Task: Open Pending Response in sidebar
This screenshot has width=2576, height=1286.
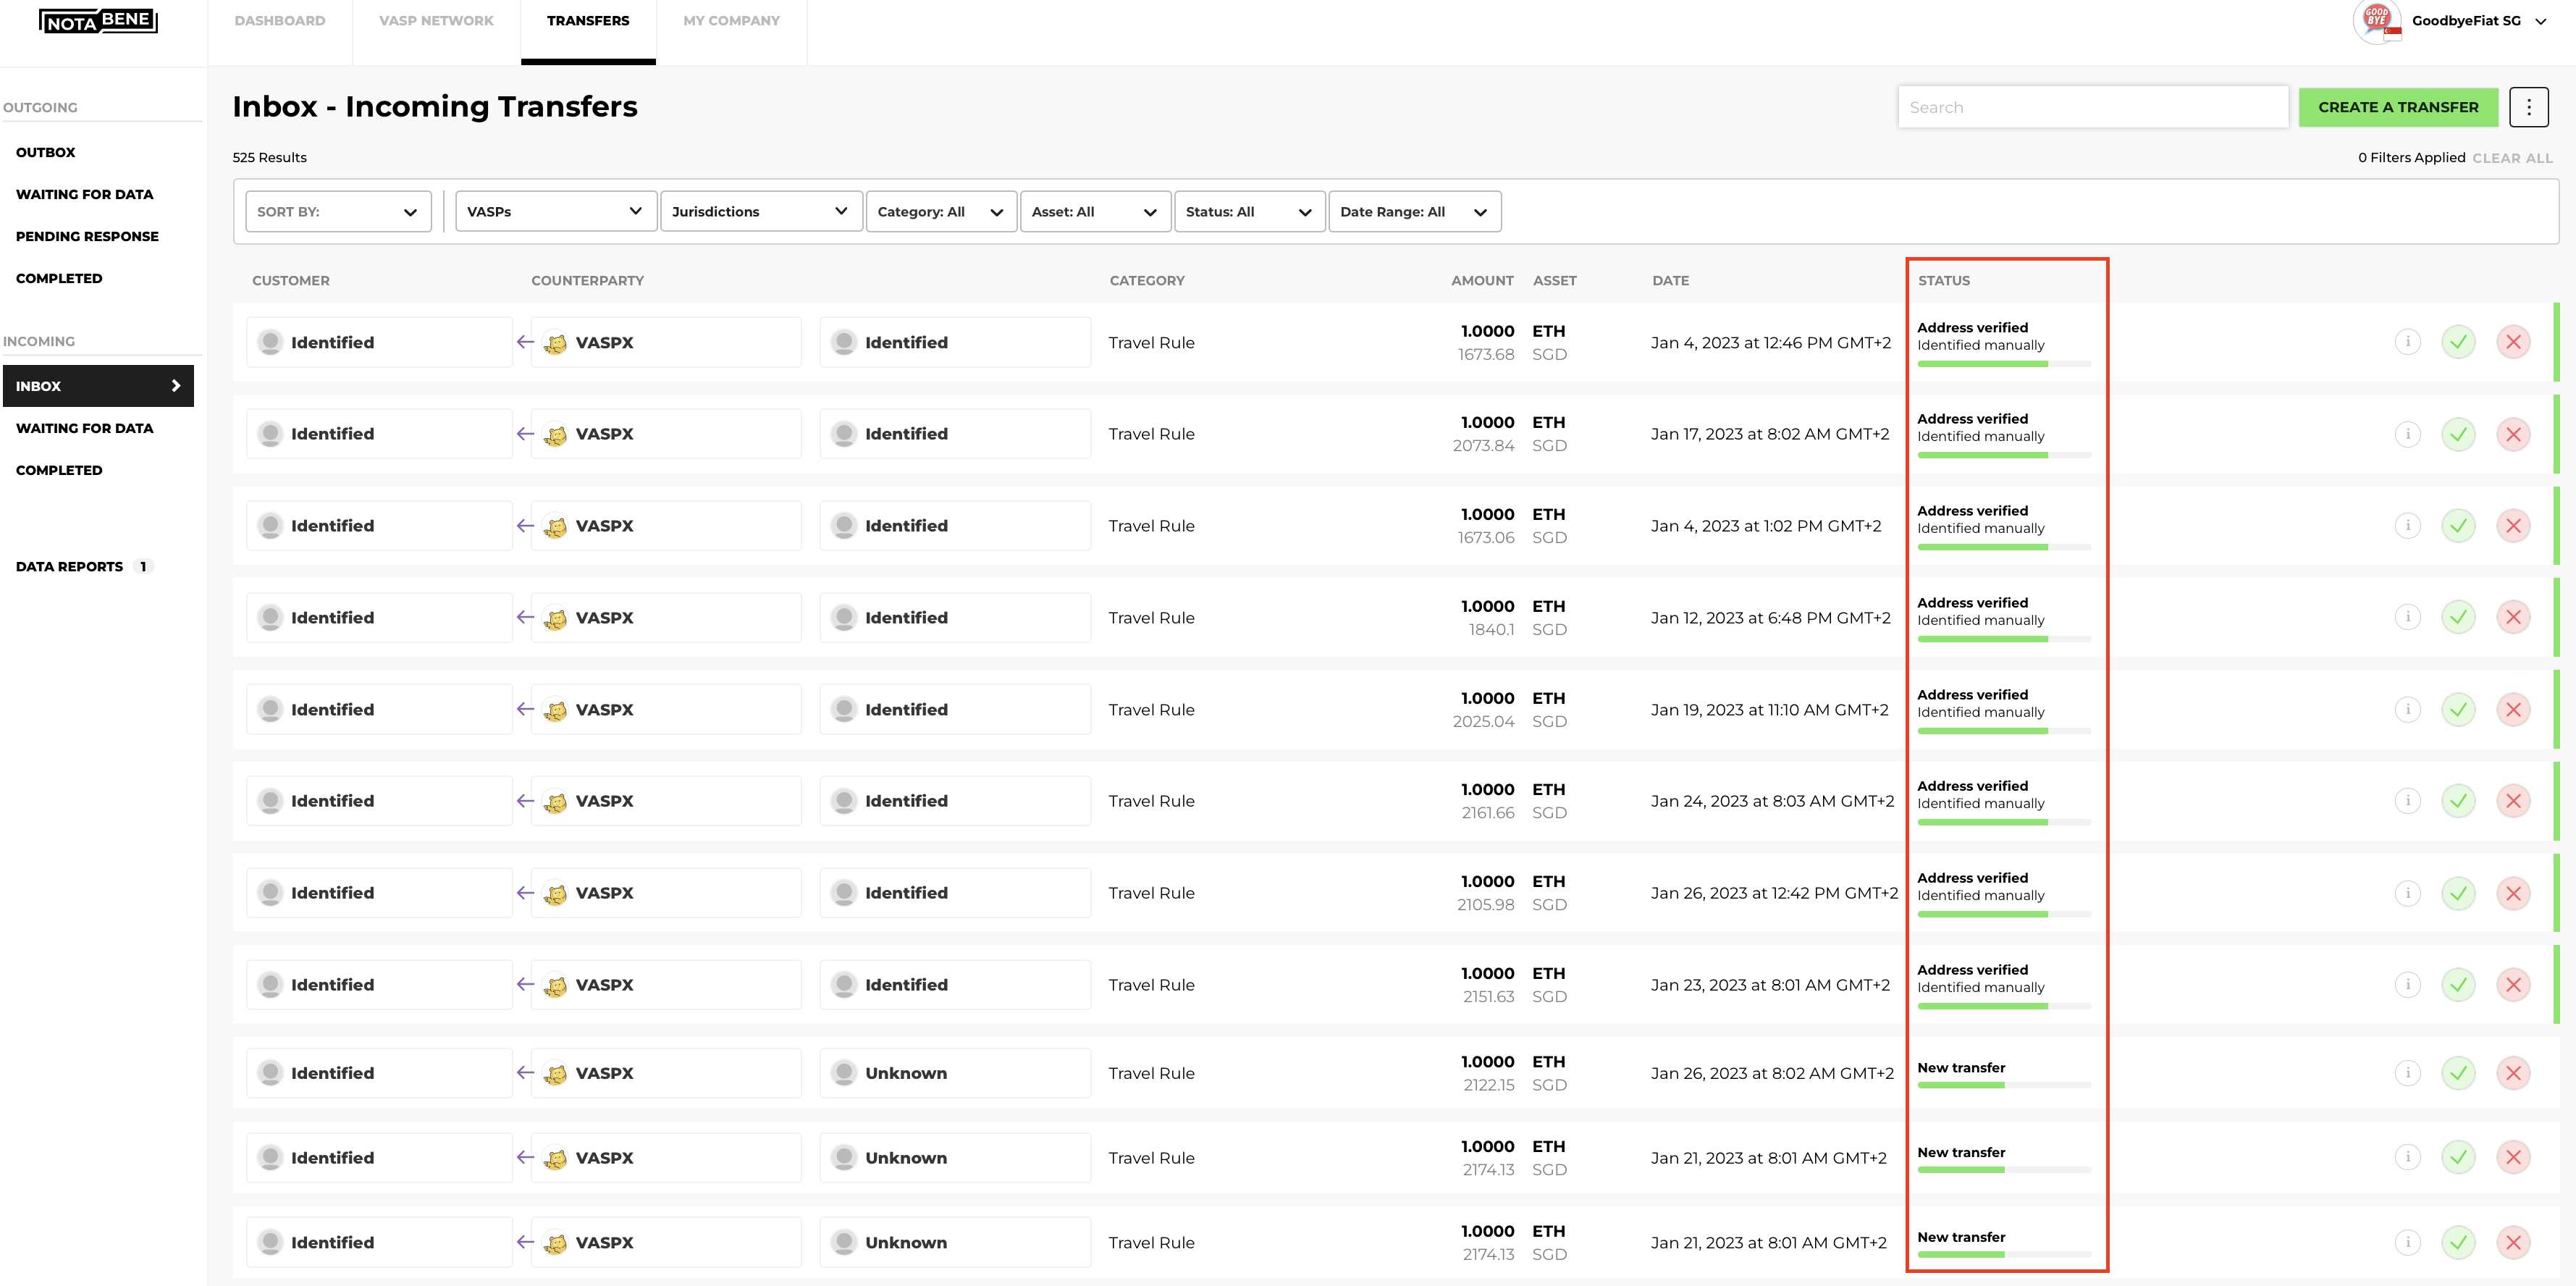Action: point(87,236)
